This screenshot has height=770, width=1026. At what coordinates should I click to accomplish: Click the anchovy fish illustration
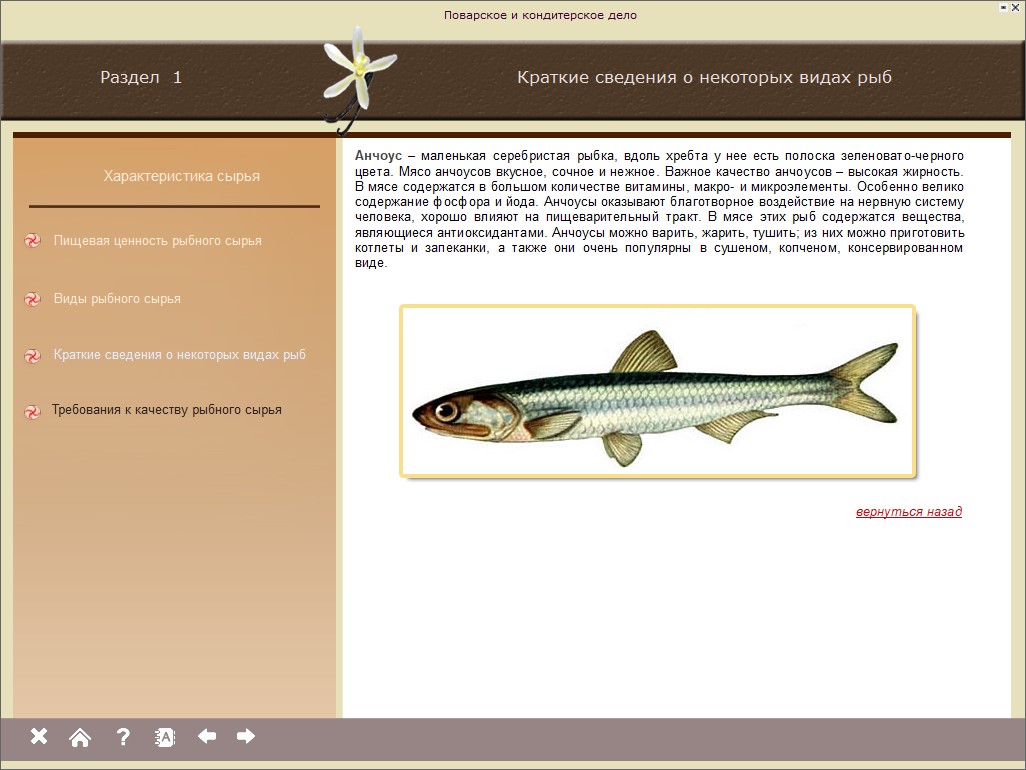[657, 391]
